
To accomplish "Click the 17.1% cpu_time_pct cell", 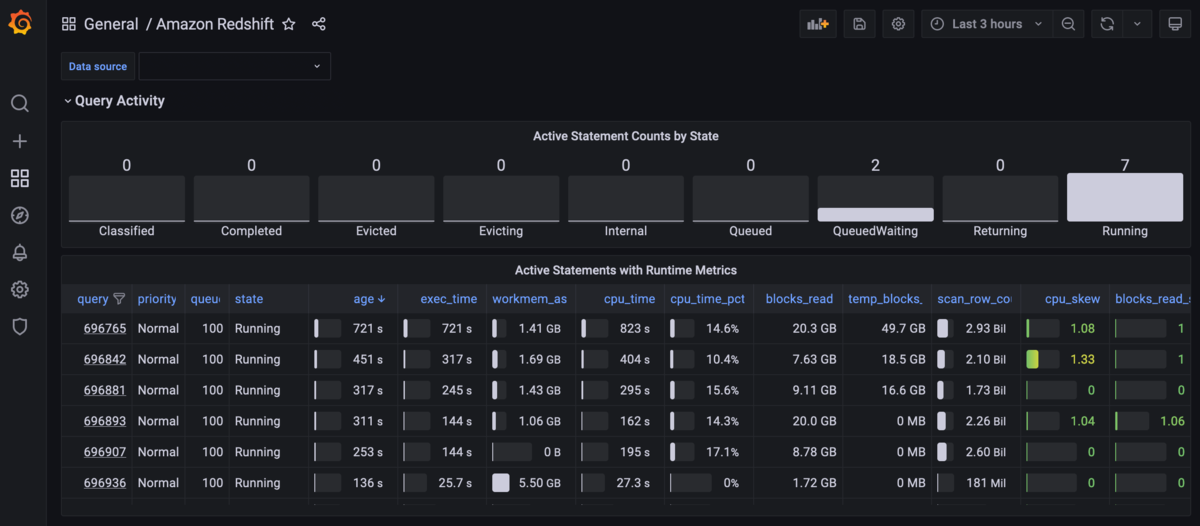I will click(x=708, y=452).
